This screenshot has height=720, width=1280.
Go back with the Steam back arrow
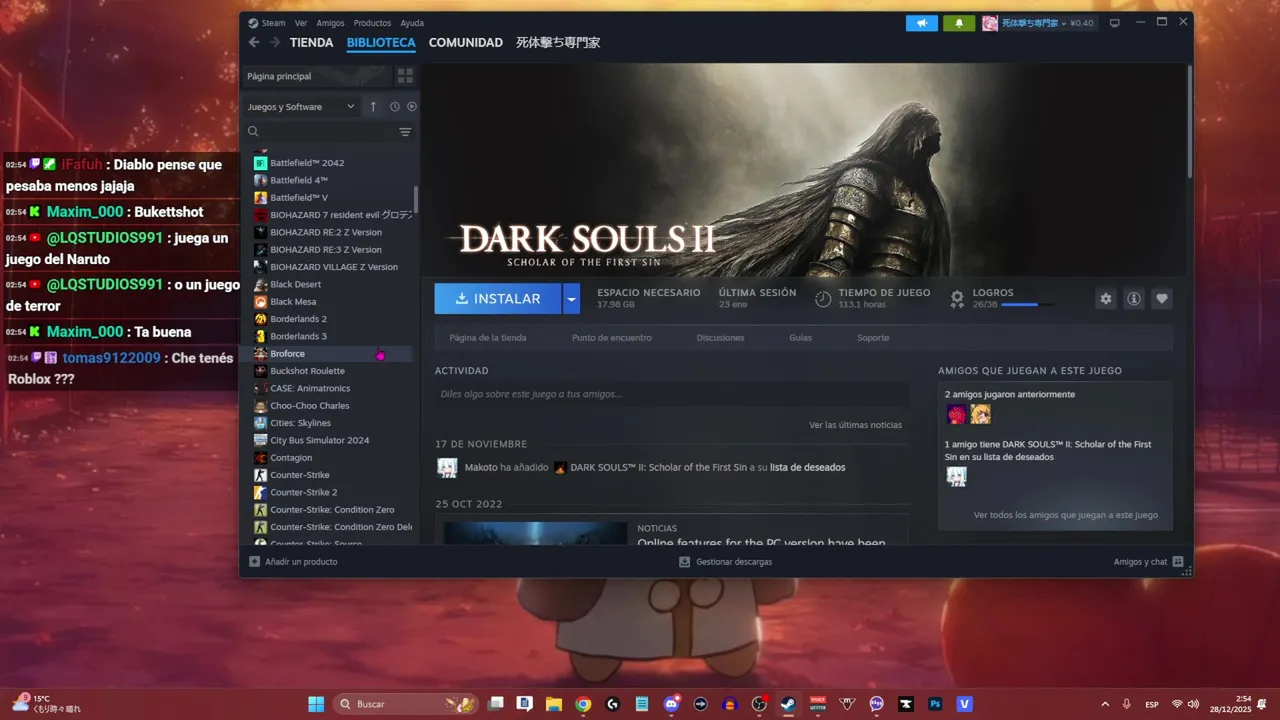253,42
